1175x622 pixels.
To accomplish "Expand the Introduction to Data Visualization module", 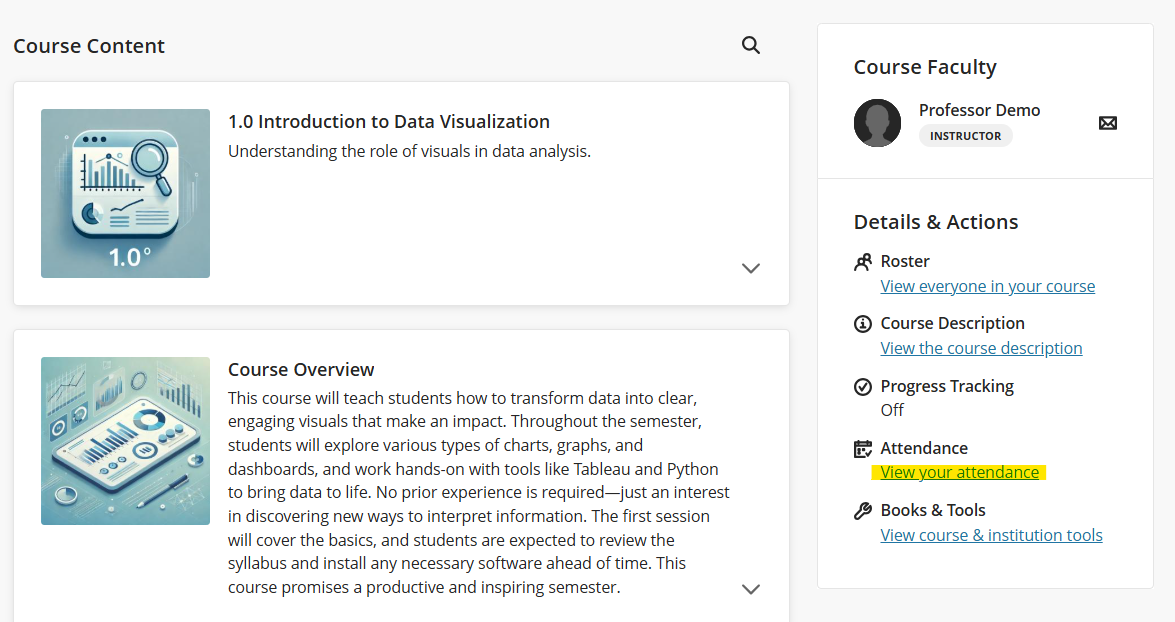I will [751, 268].
